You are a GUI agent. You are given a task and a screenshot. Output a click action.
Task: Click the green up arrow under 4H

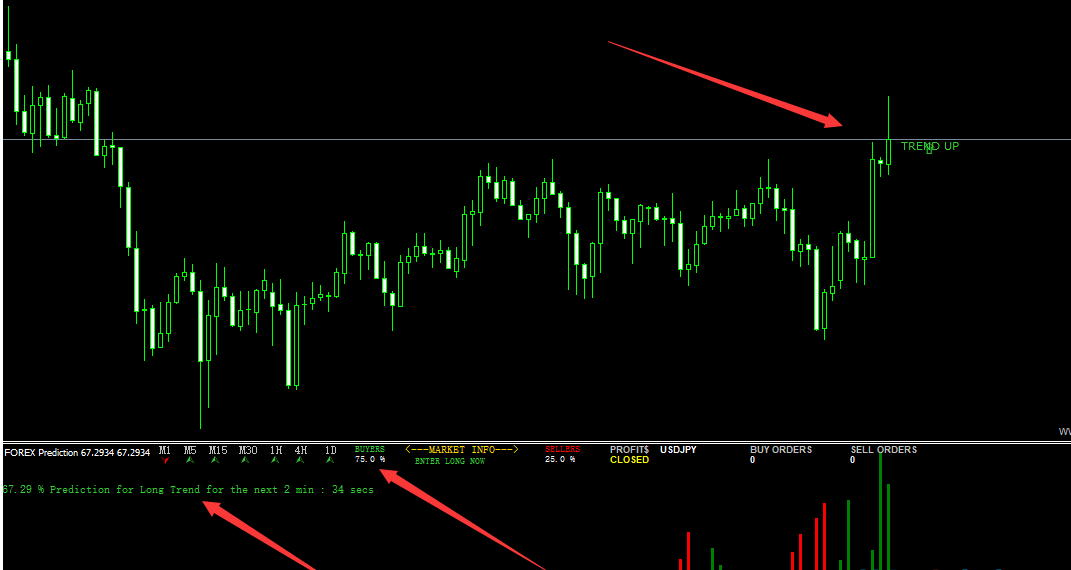click(x=301, y=461)
